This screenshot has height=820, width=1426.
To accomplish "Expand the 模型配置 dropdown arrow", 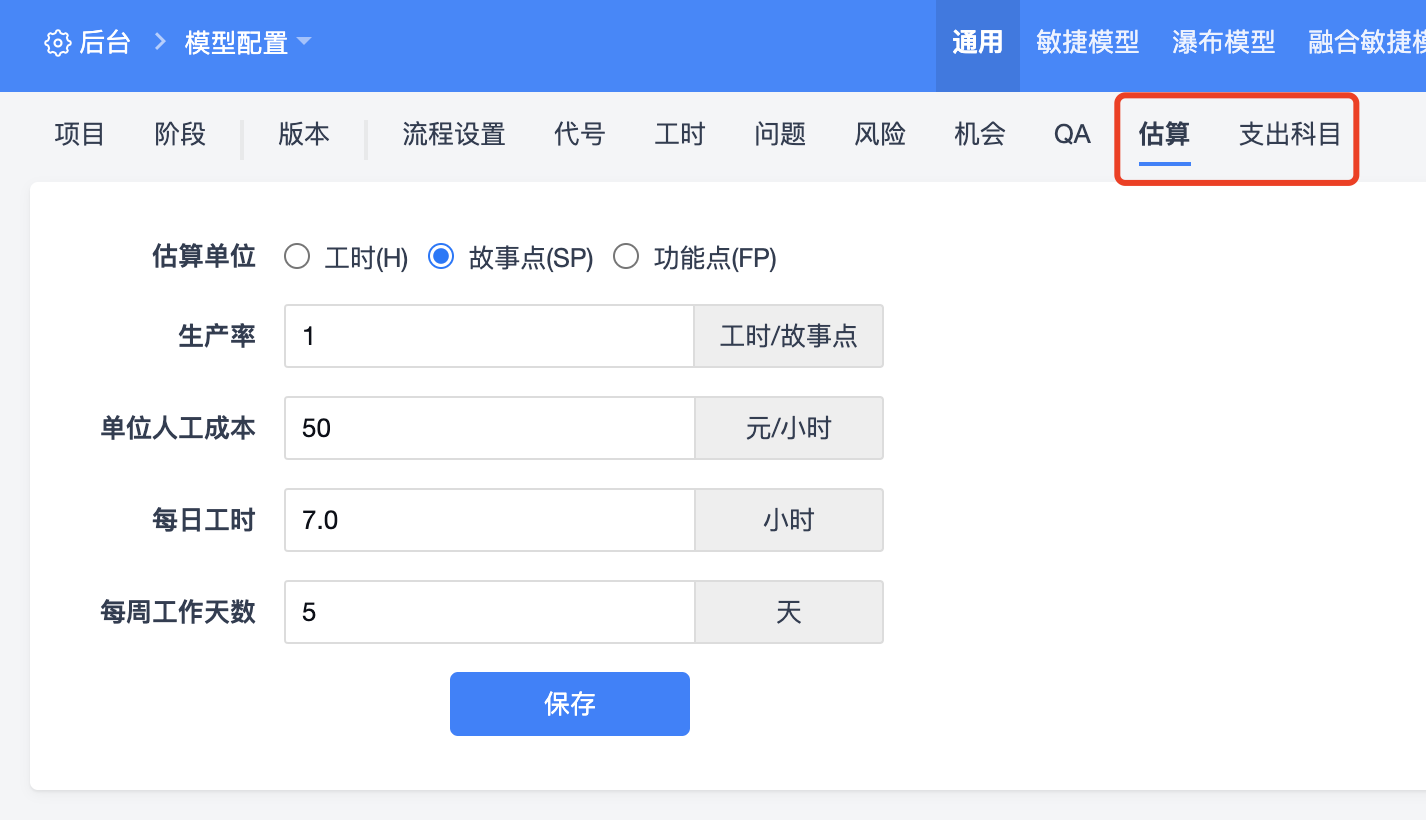I will point(305,42).
